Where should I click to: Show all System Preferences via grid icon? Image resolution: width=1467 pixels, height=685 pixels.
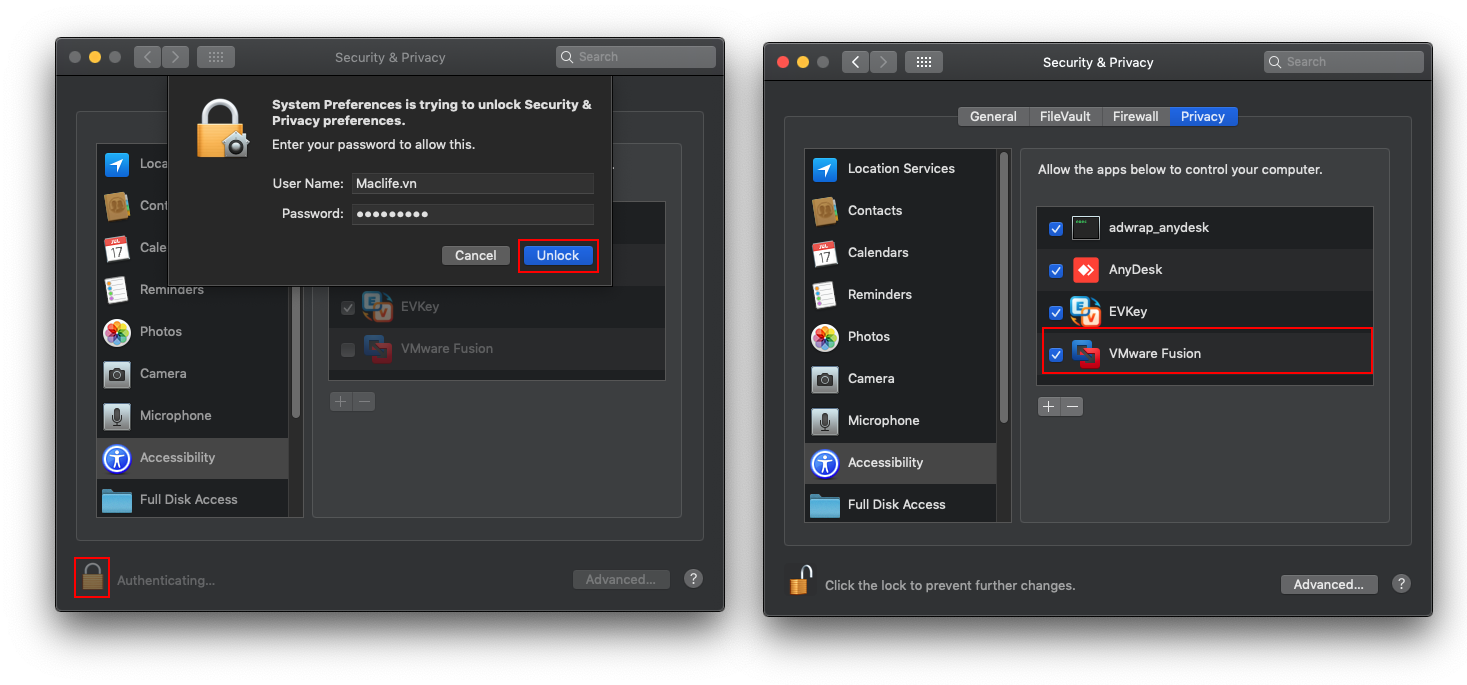(923, 61)
